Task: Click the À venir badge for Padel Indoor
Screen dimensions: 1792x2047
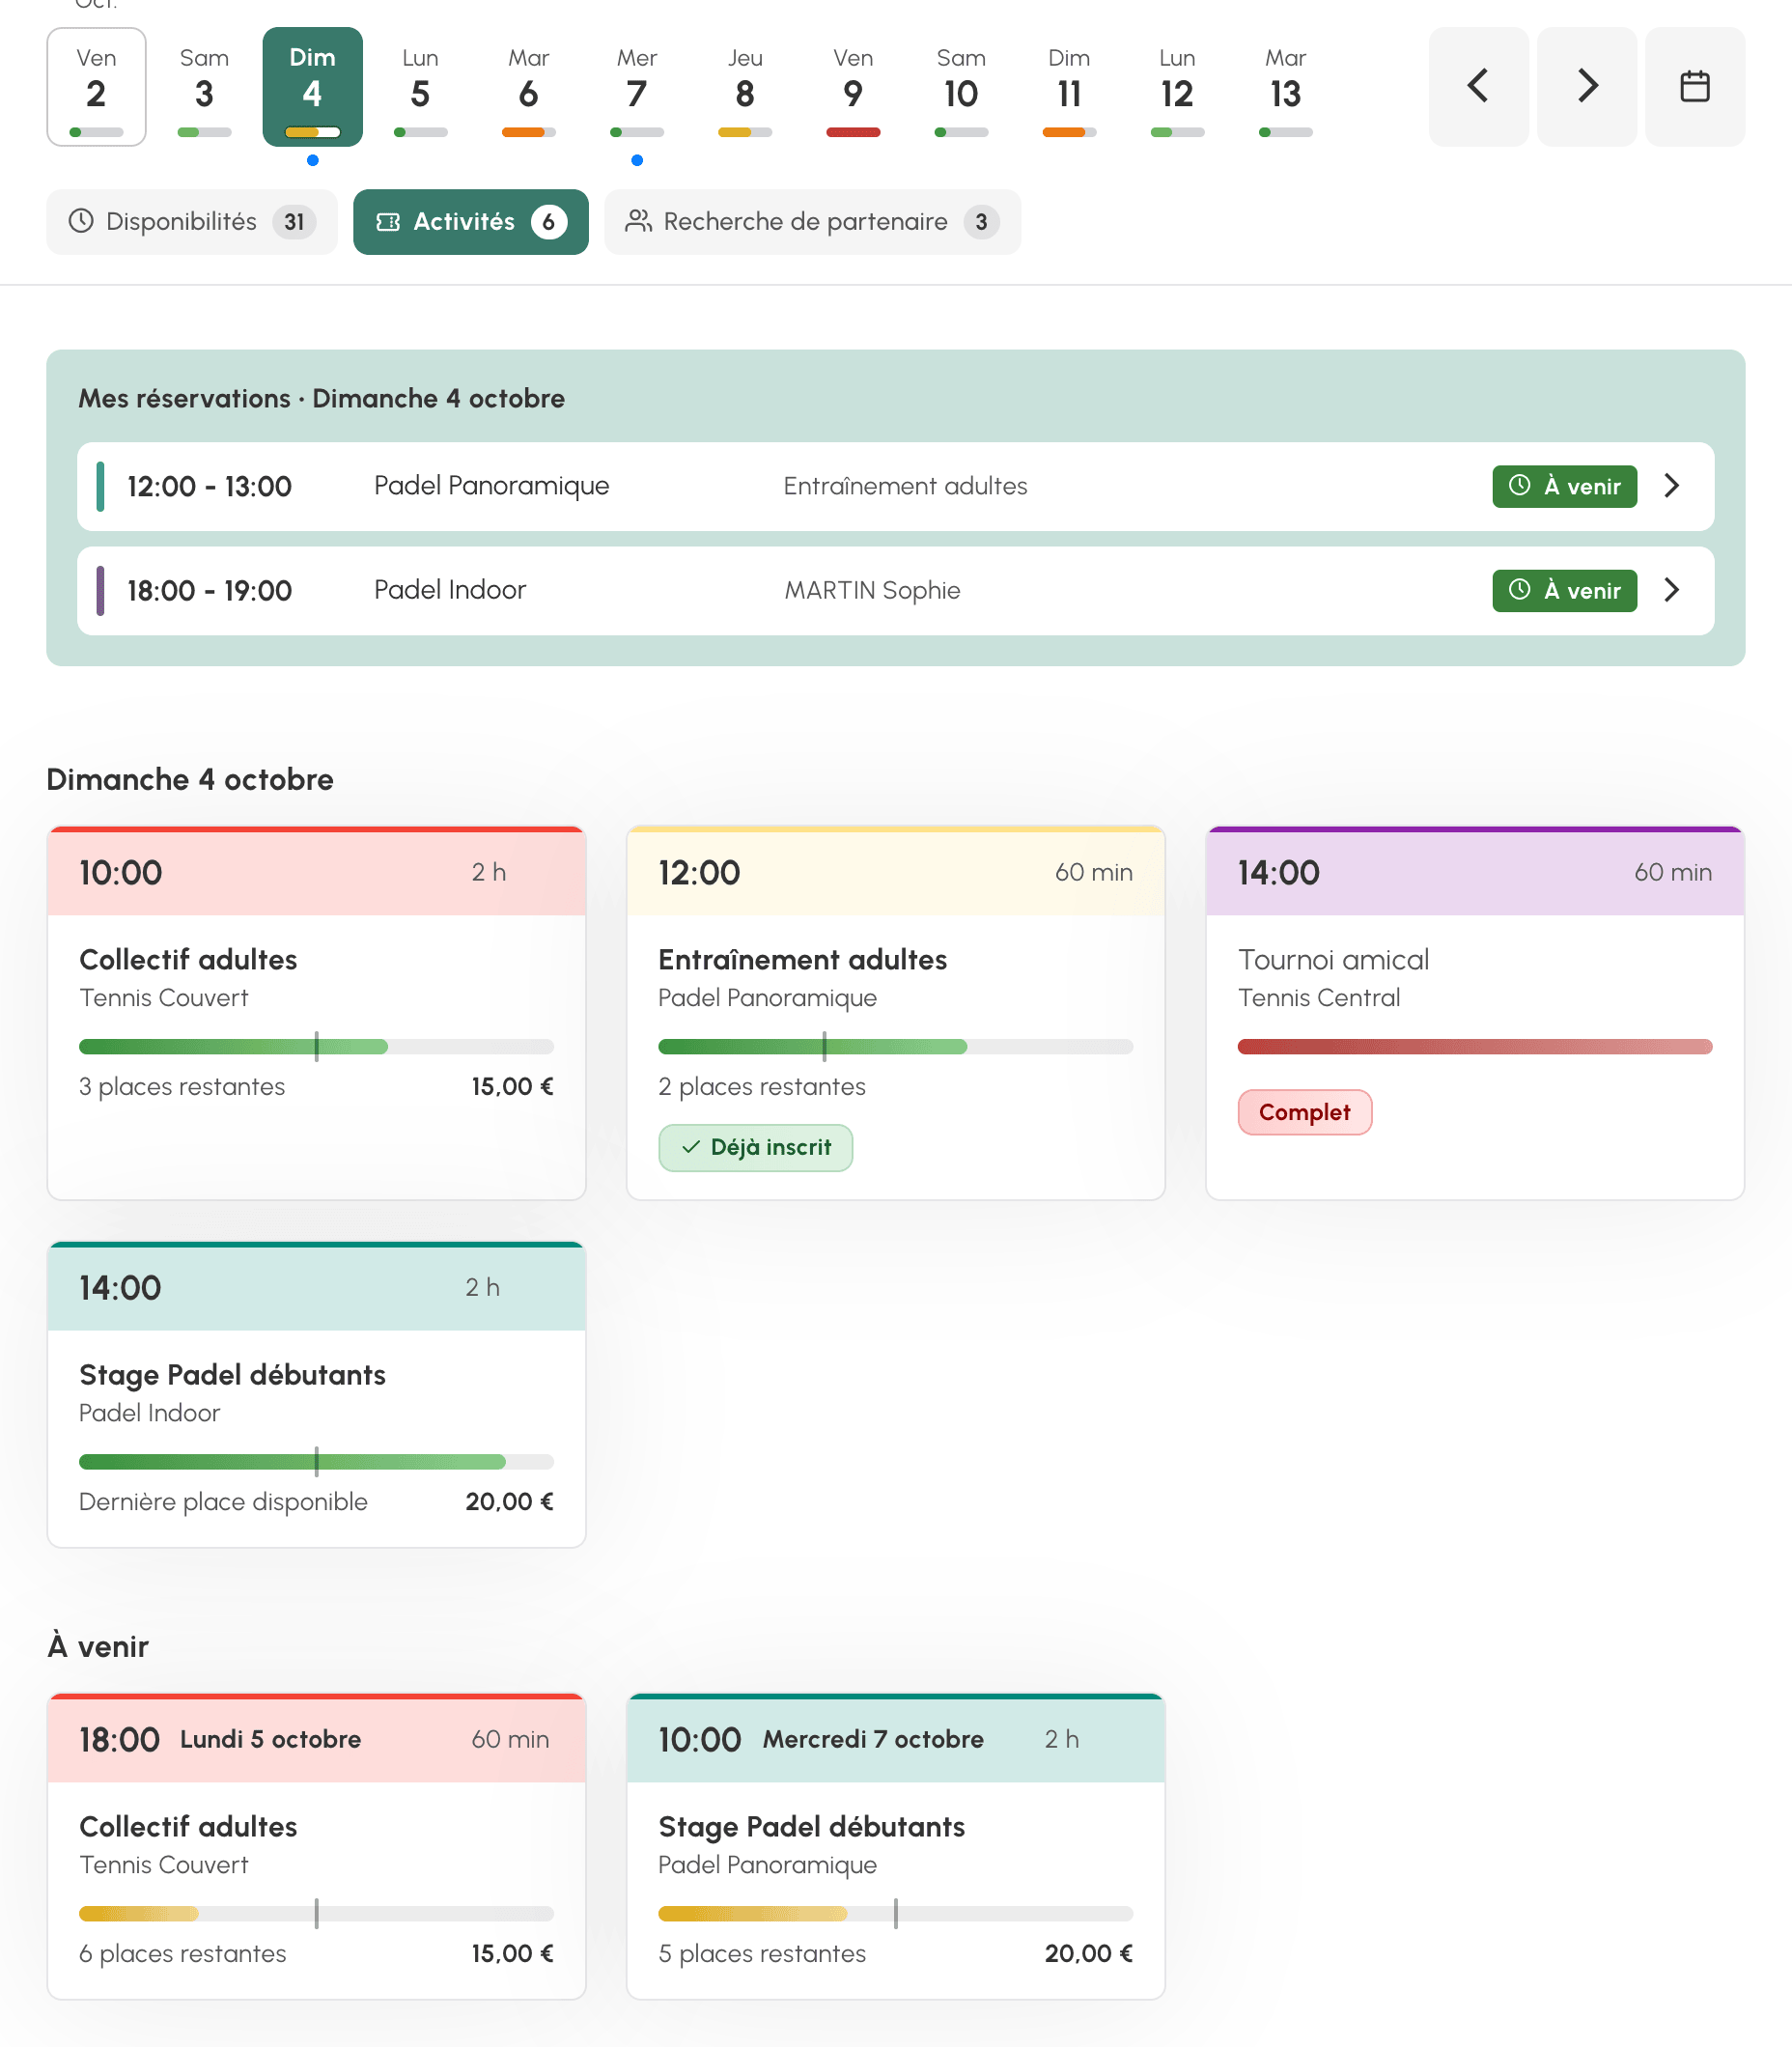Action: [x=1564, y=590]
